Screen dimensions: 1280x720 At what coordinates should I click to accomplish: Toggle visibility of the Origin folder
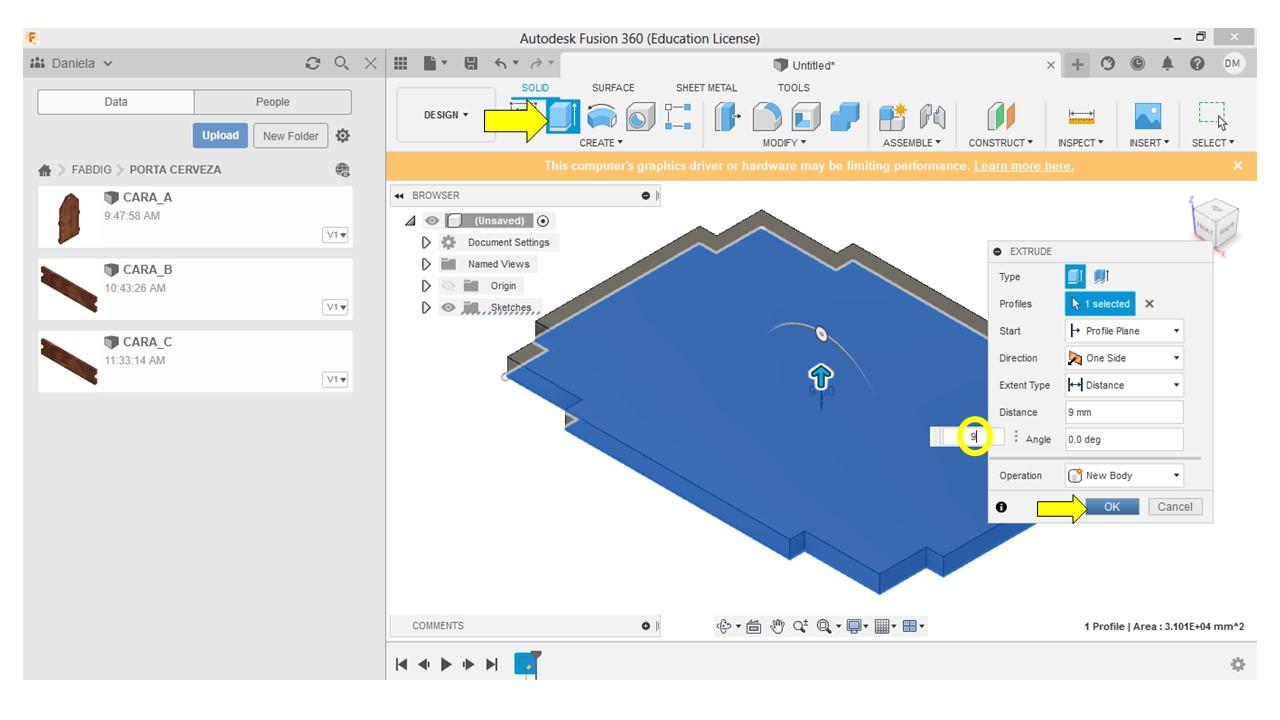pyautogui.click(x=447, y=286)
